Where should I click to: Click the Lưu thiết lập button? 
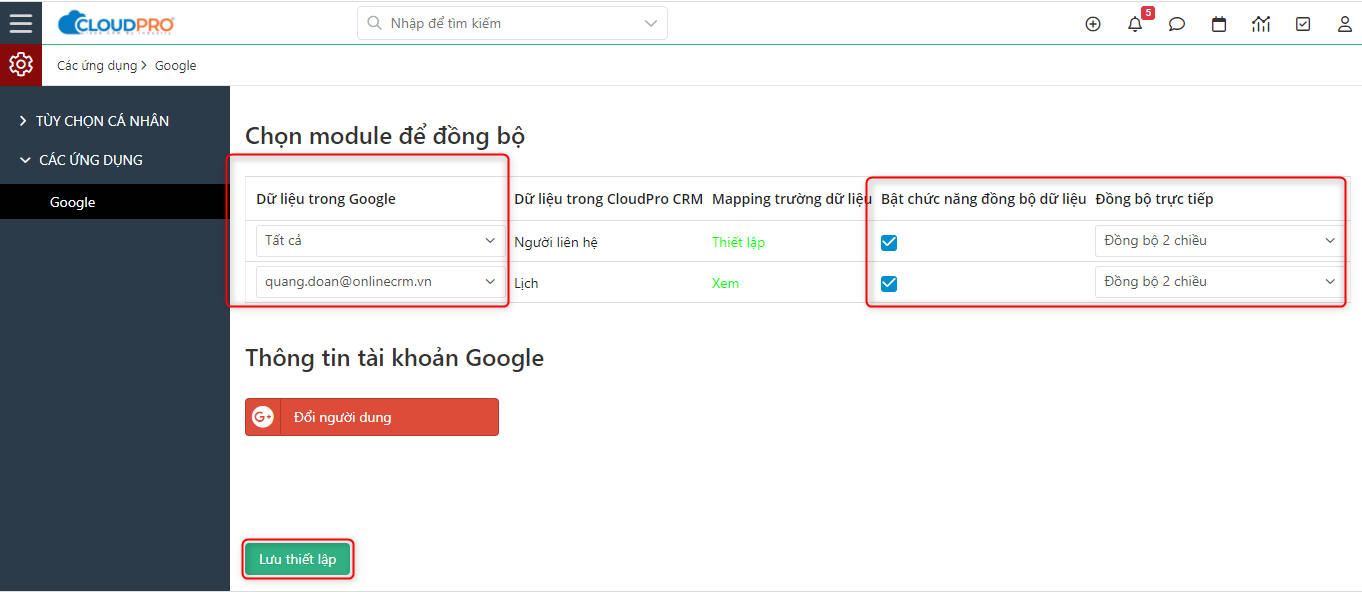298,559
